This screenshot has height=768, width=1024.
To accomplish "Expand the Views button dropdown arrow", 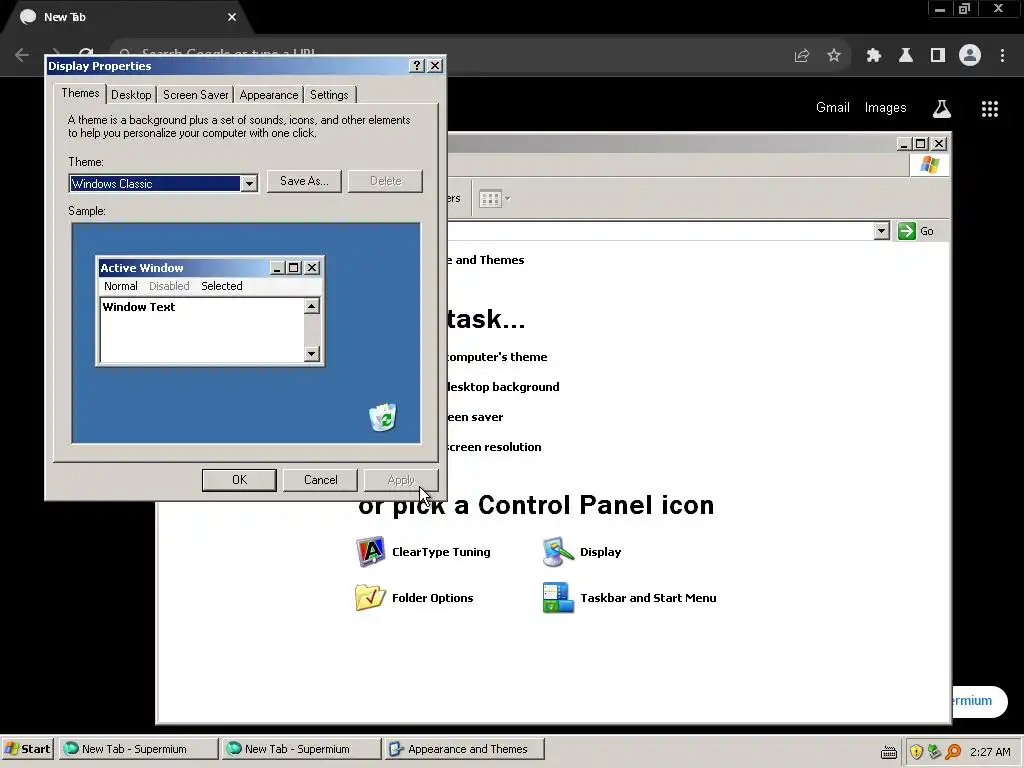I will pos(507,199).
